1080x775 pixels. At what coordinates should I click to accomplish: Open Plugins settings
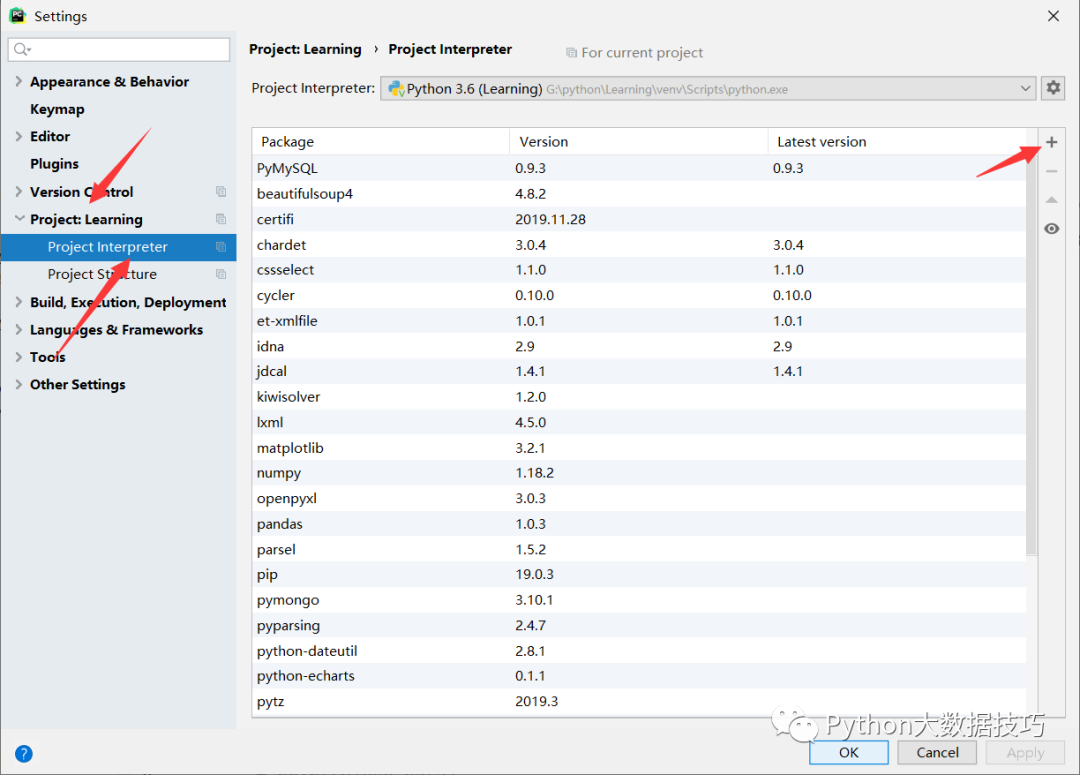(54, 164)
